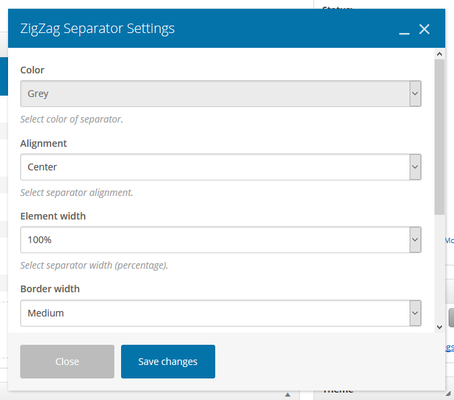Expand the Border width dropdown set to Medium
Screen dimensions: 454x400
pos(221,313)
